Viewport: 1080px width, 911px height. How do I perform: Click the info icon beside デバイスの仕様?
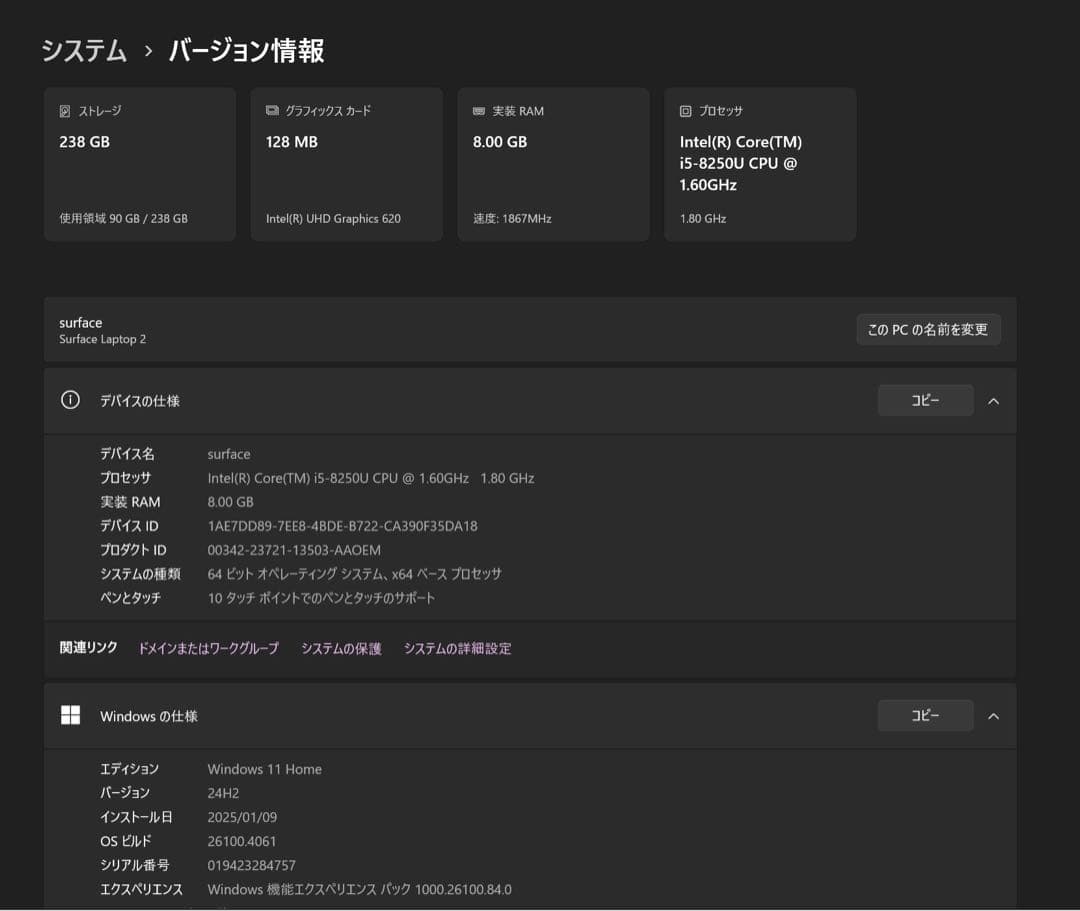70,400
